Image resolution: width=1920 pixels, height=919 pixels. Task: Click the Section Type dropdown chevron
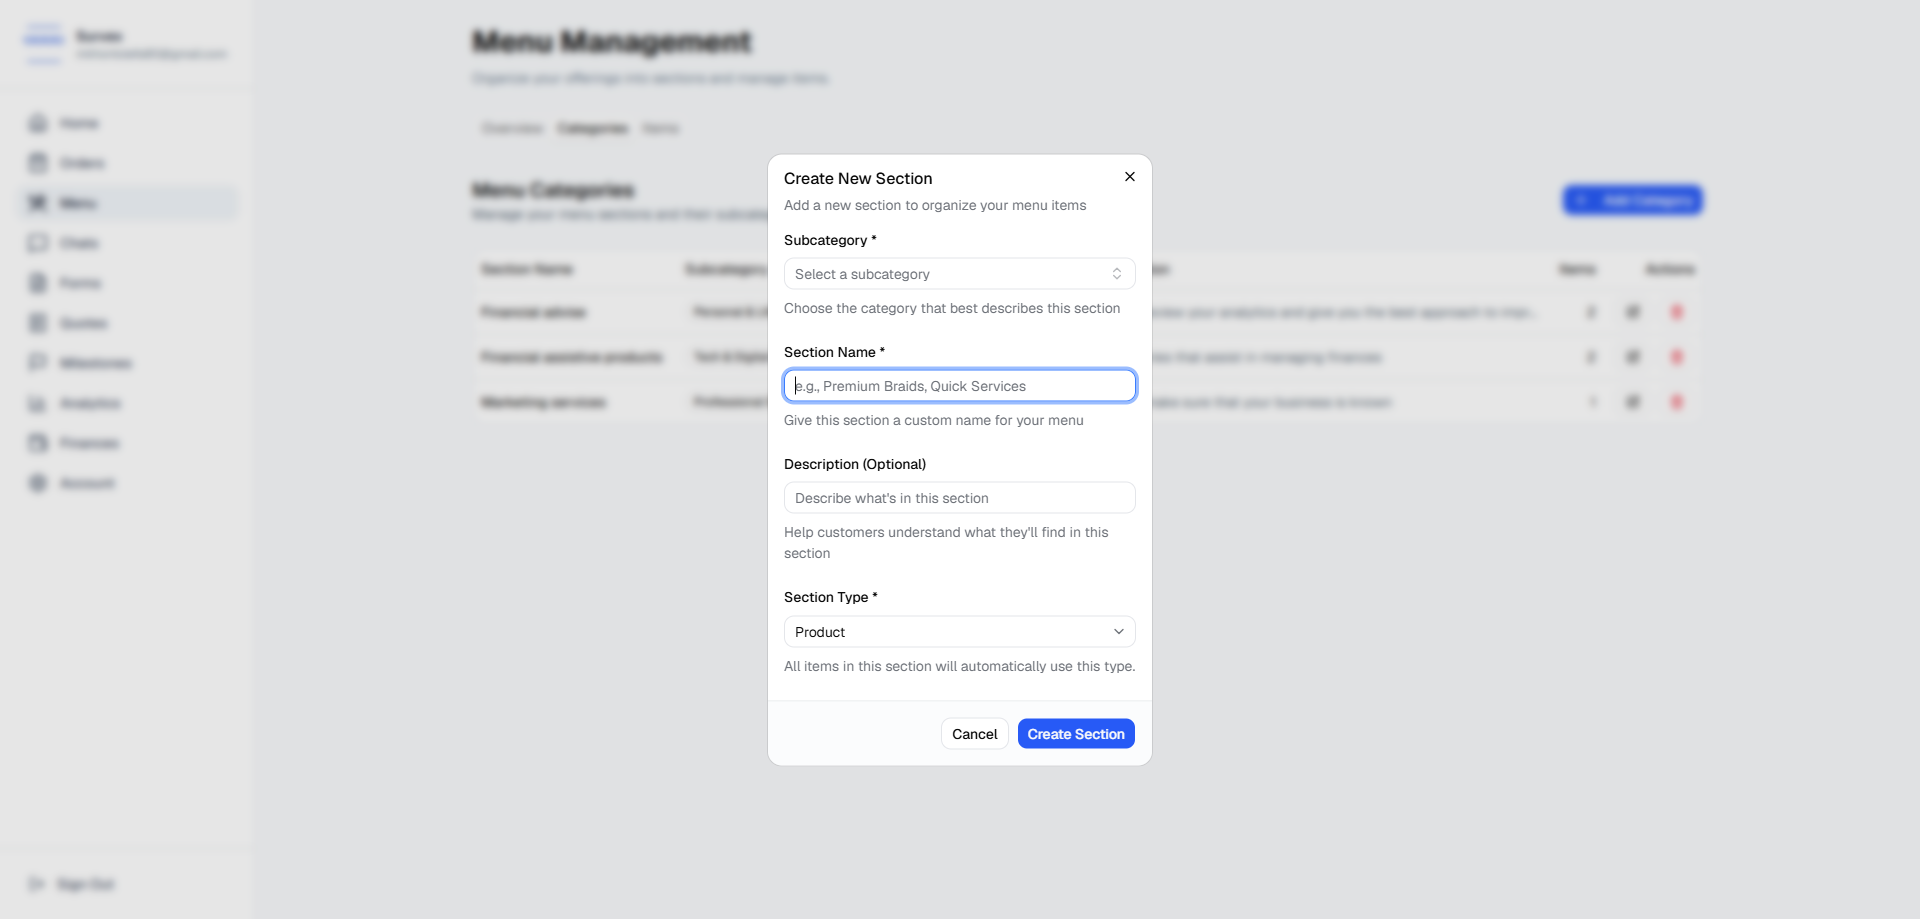click(1119, 632)
